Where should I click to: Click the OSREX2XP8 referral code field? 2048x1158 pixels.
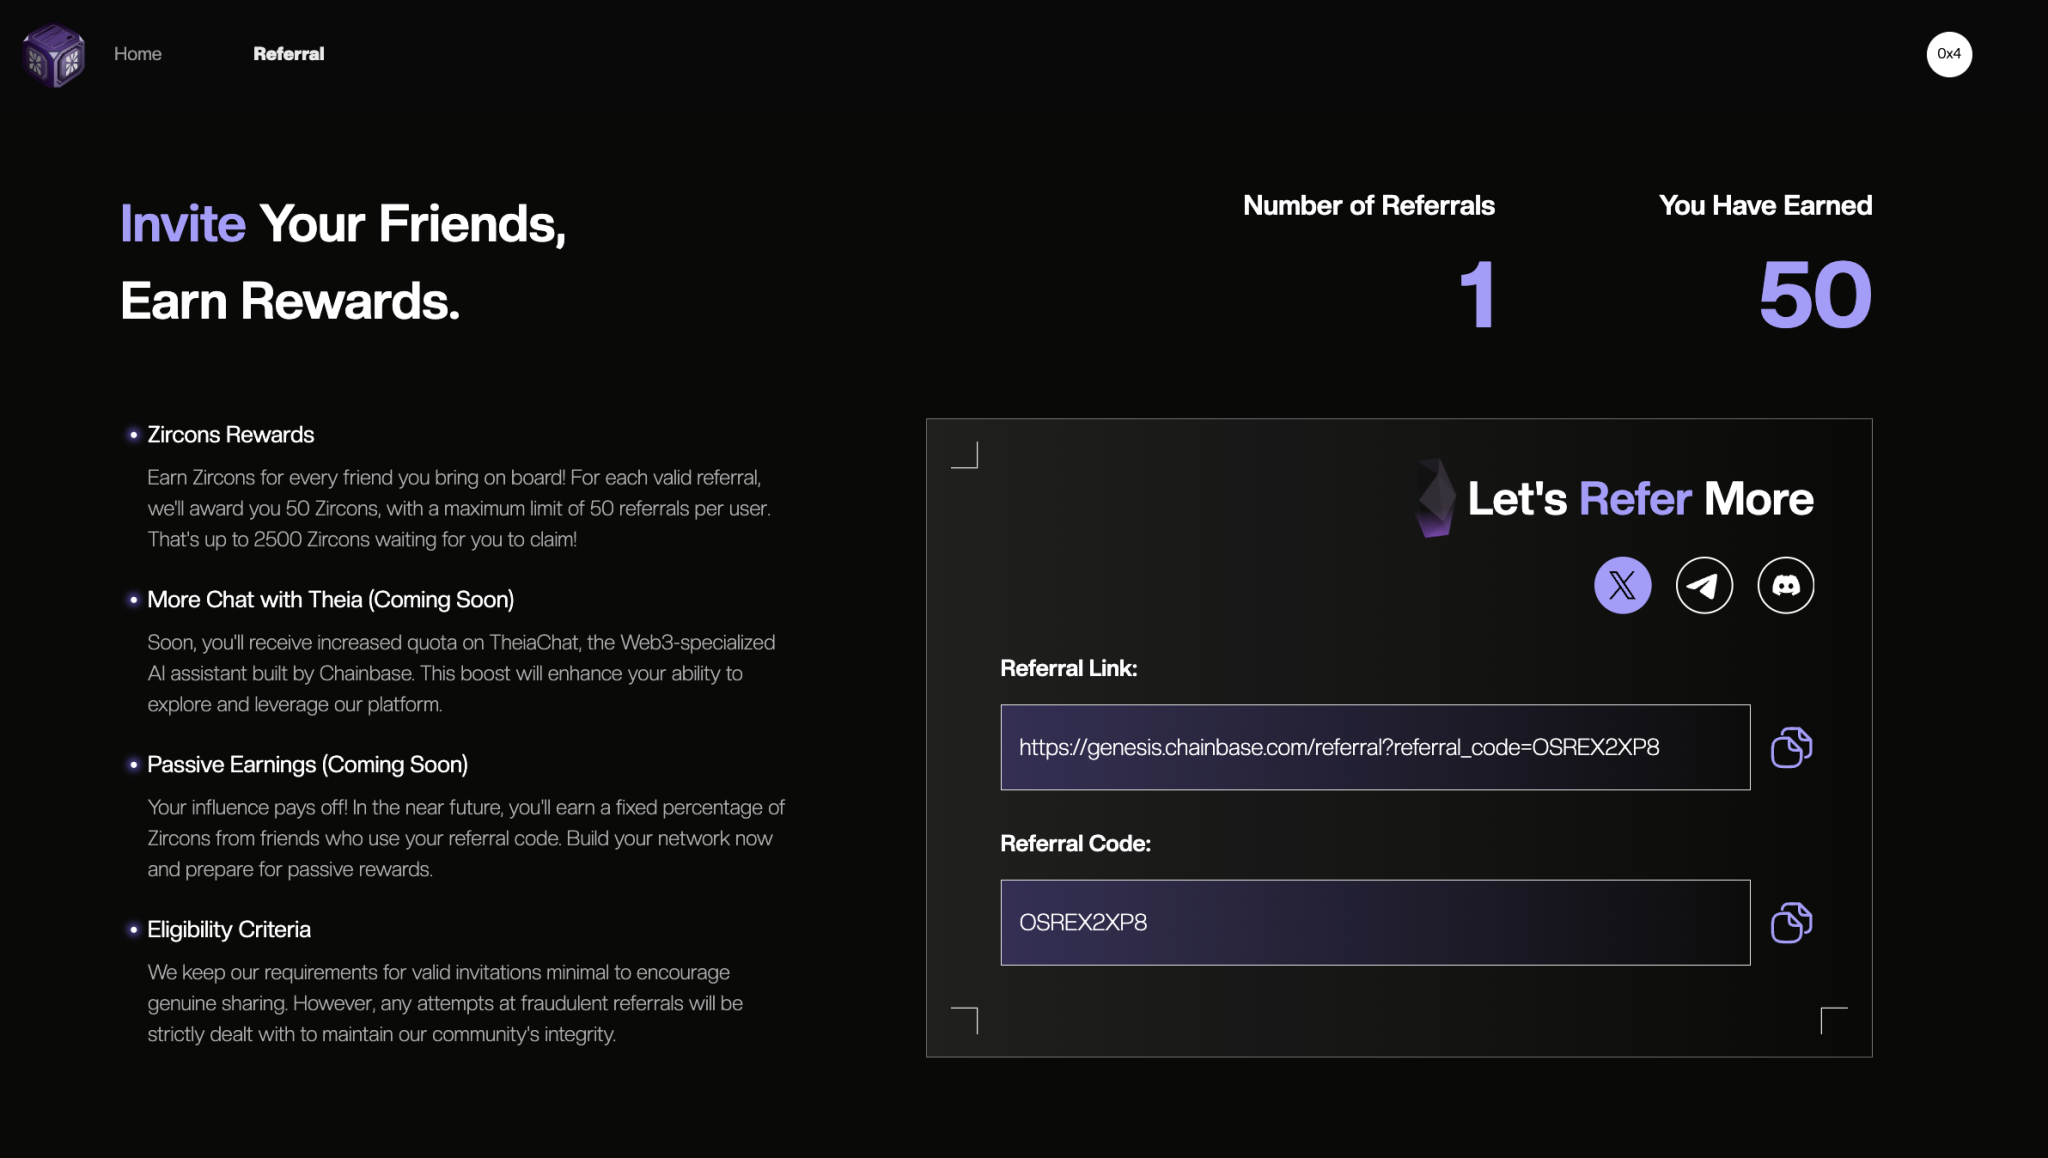click(x=1375, y=922)
